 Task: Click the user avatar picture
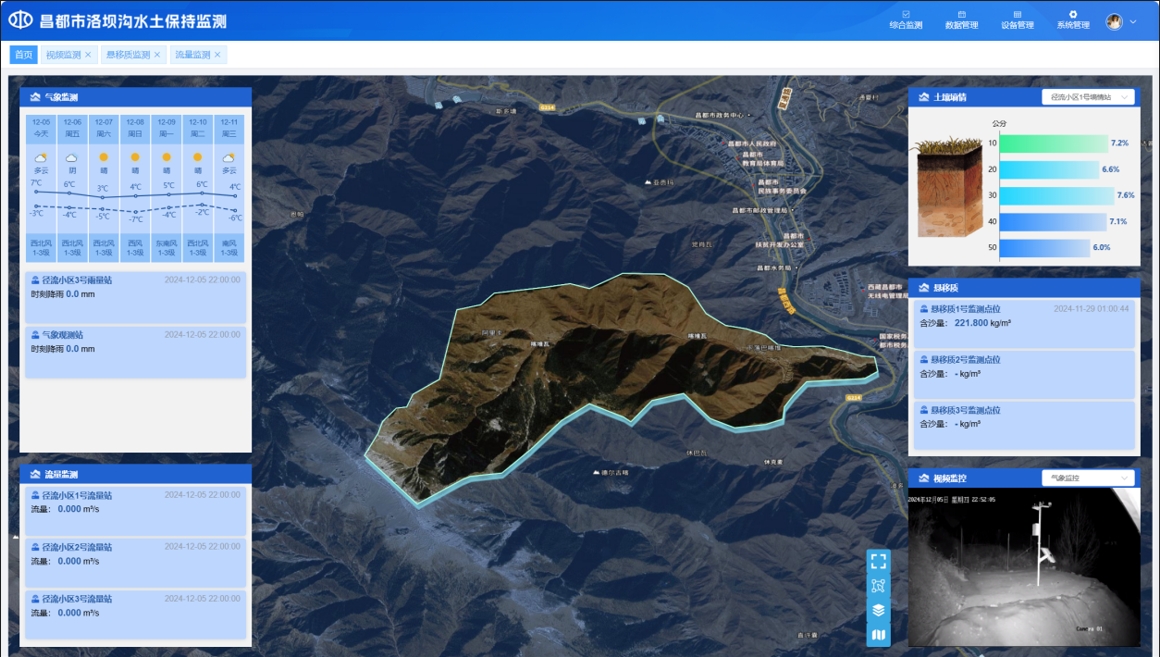tap(1114, 21)
